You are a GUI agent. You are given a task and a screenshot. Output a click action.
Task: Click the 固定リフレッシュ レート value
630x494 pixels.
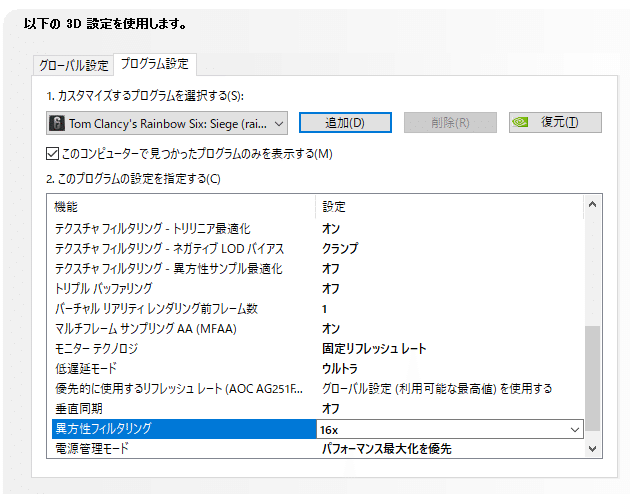point(374,349)
